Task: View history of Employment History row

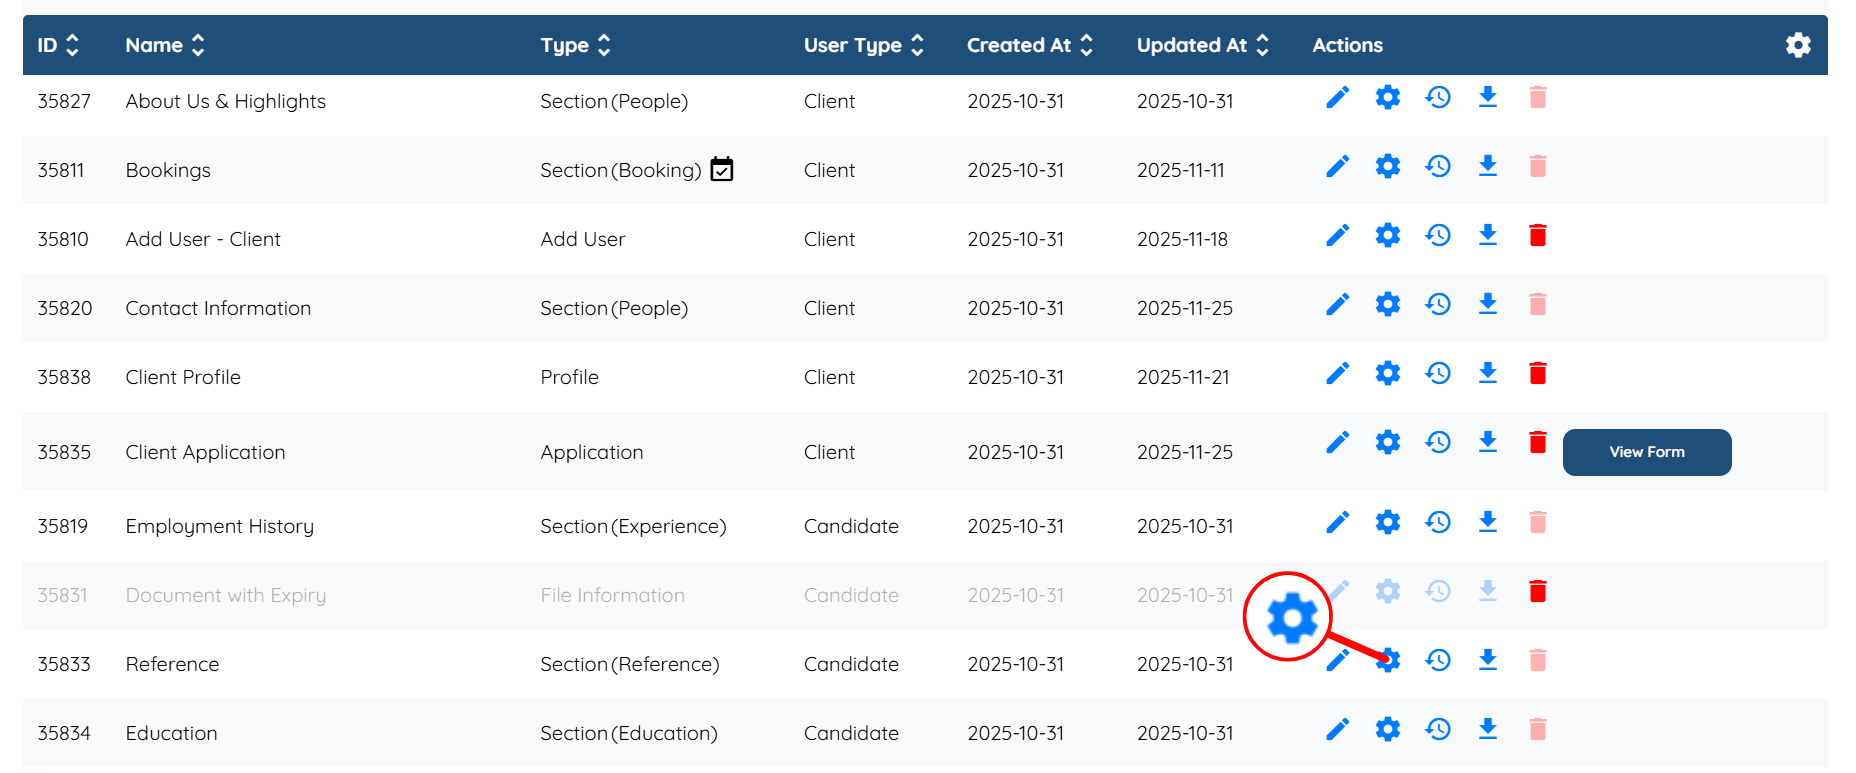Action: coord(1438,522)
